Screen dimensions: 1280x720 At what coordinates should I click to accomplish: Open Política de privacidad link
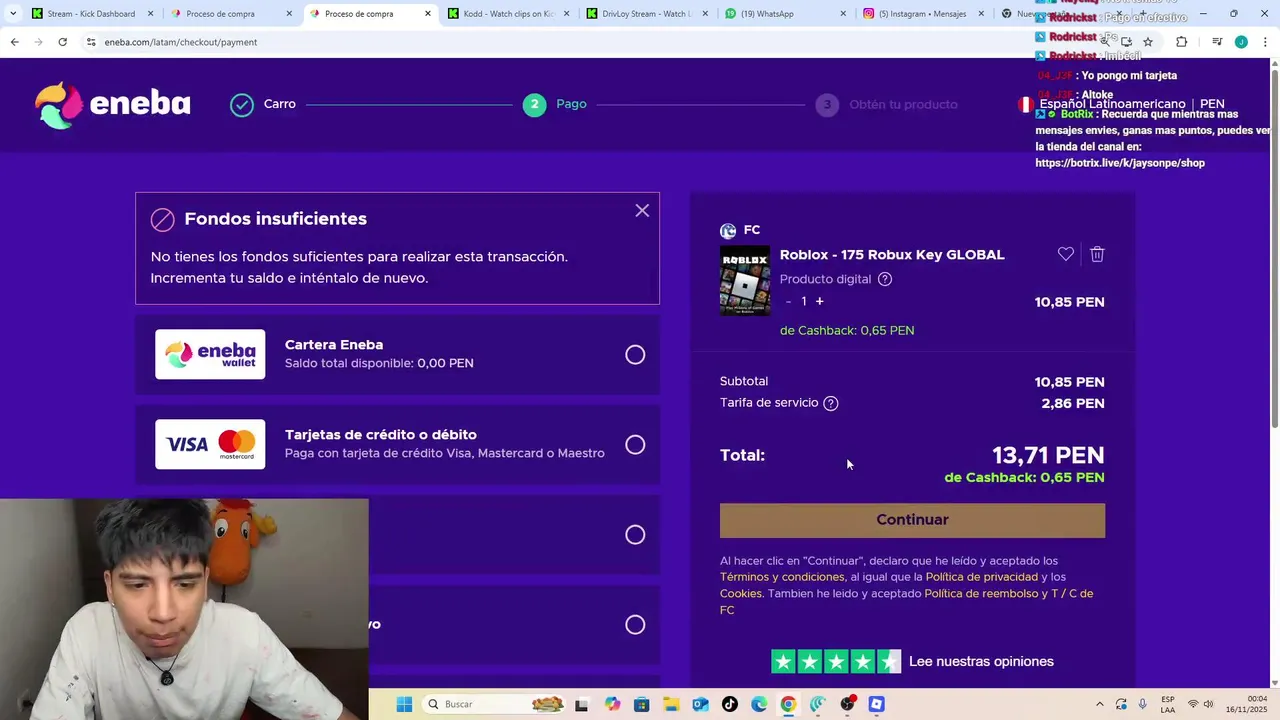[x=982, y=577]
